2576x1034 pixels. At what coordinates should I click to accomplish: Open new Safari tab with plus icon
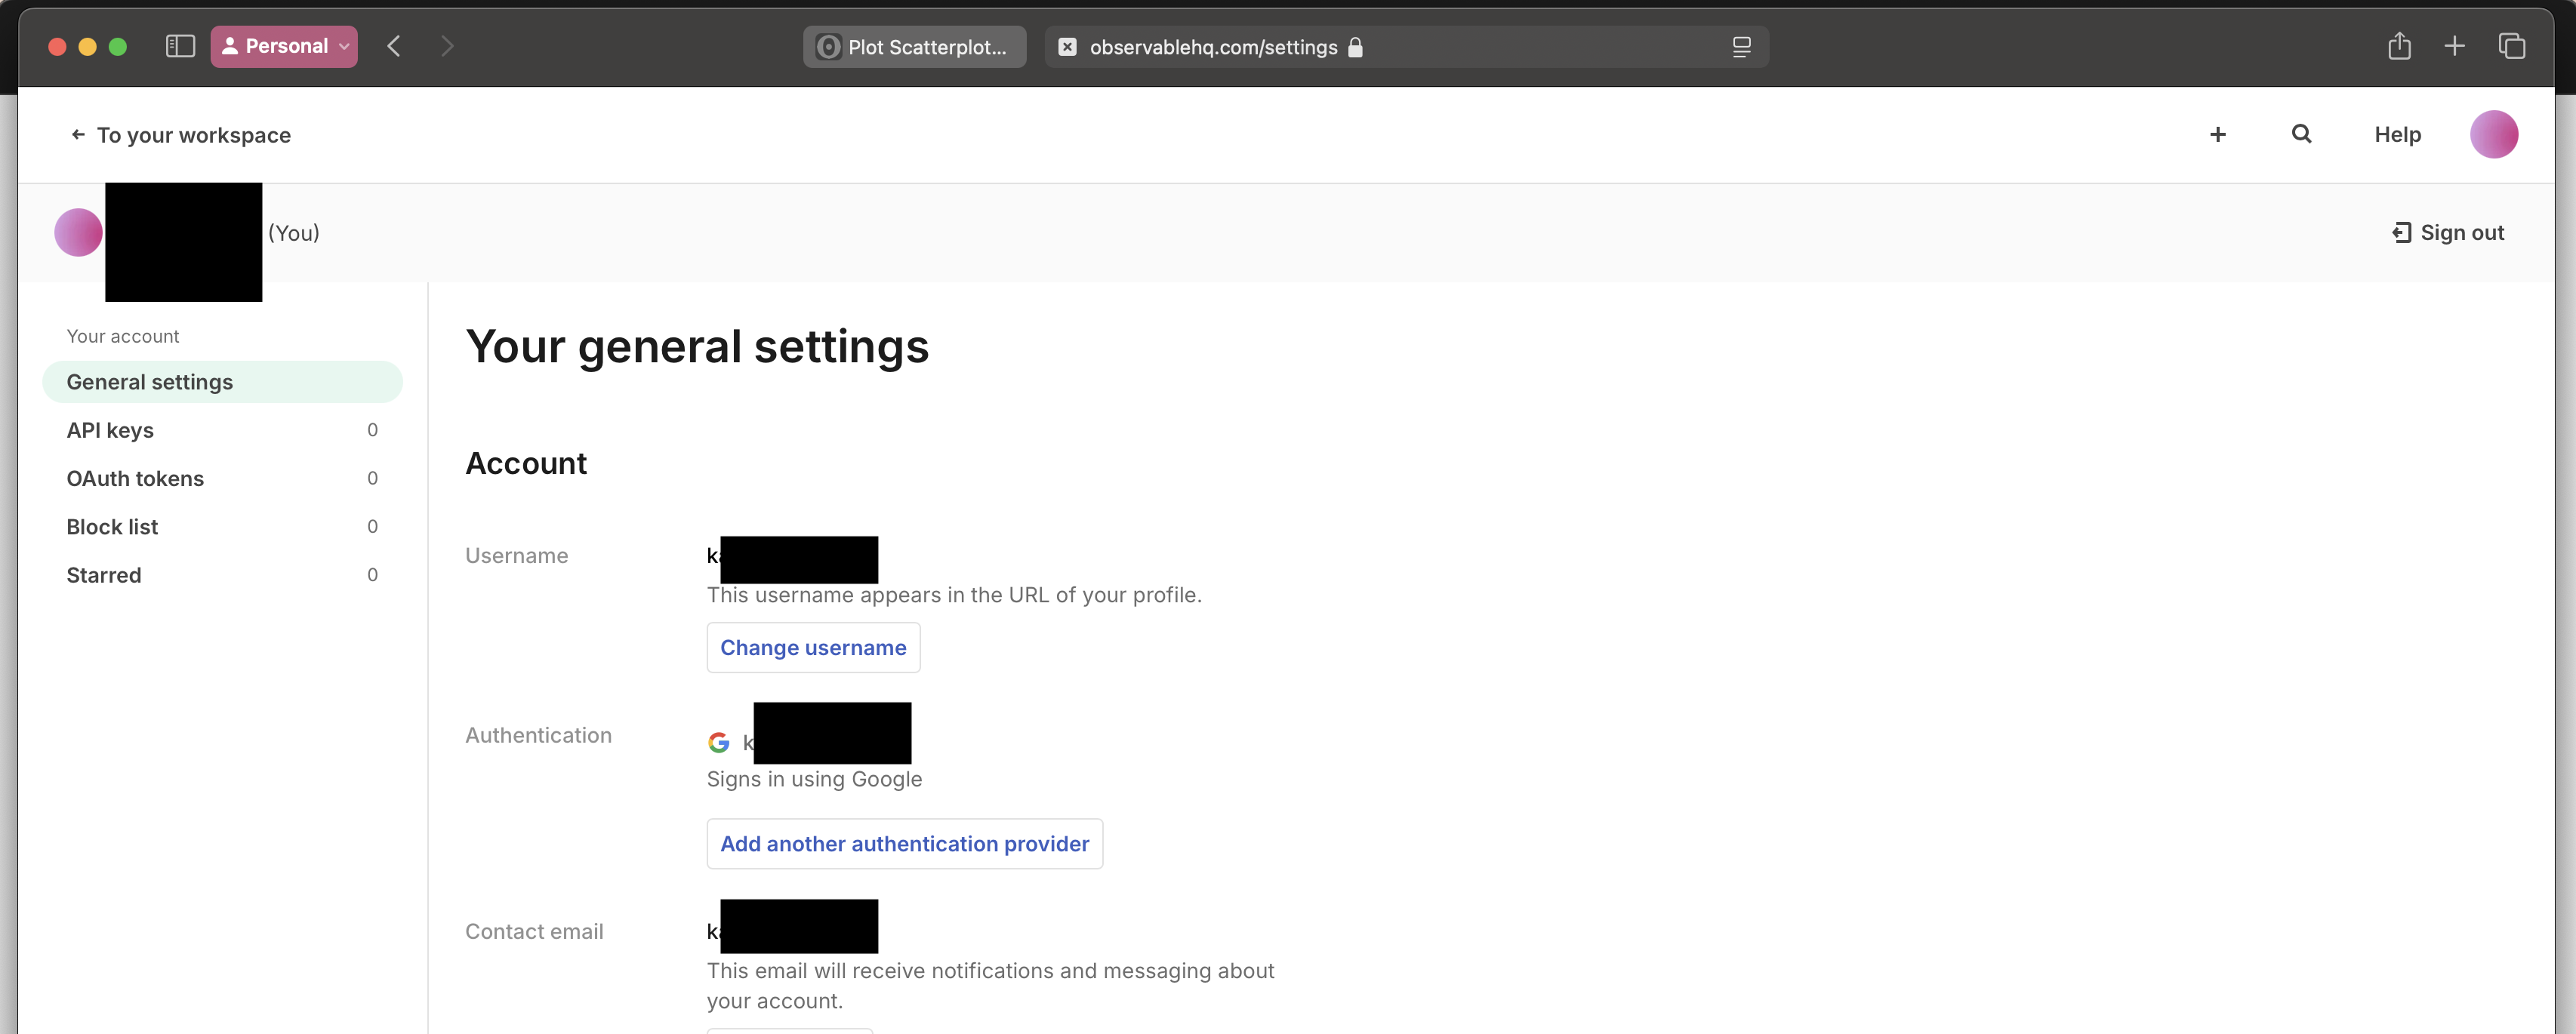[x=2454, y=46]
